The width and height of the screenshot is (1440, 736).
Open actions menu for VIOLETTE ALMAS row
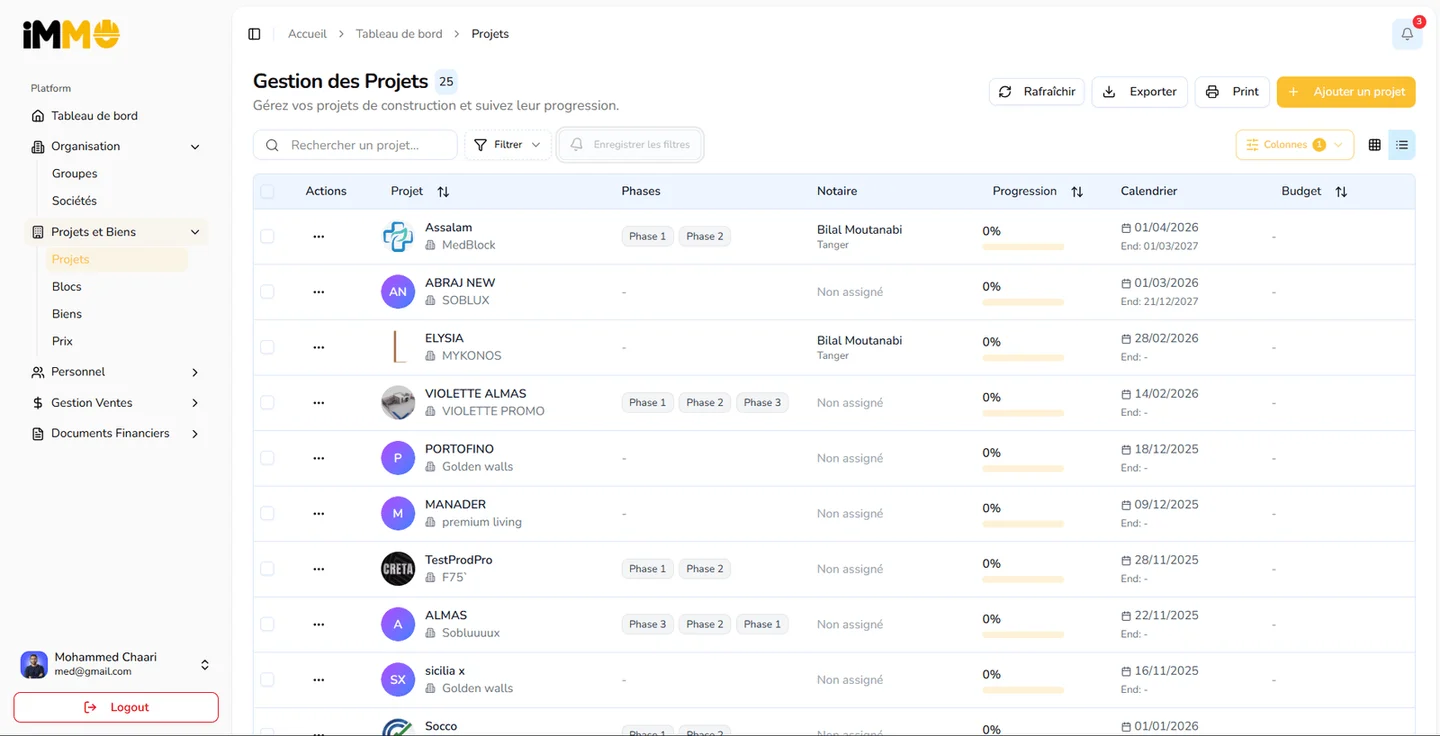(x=318, y=403)
